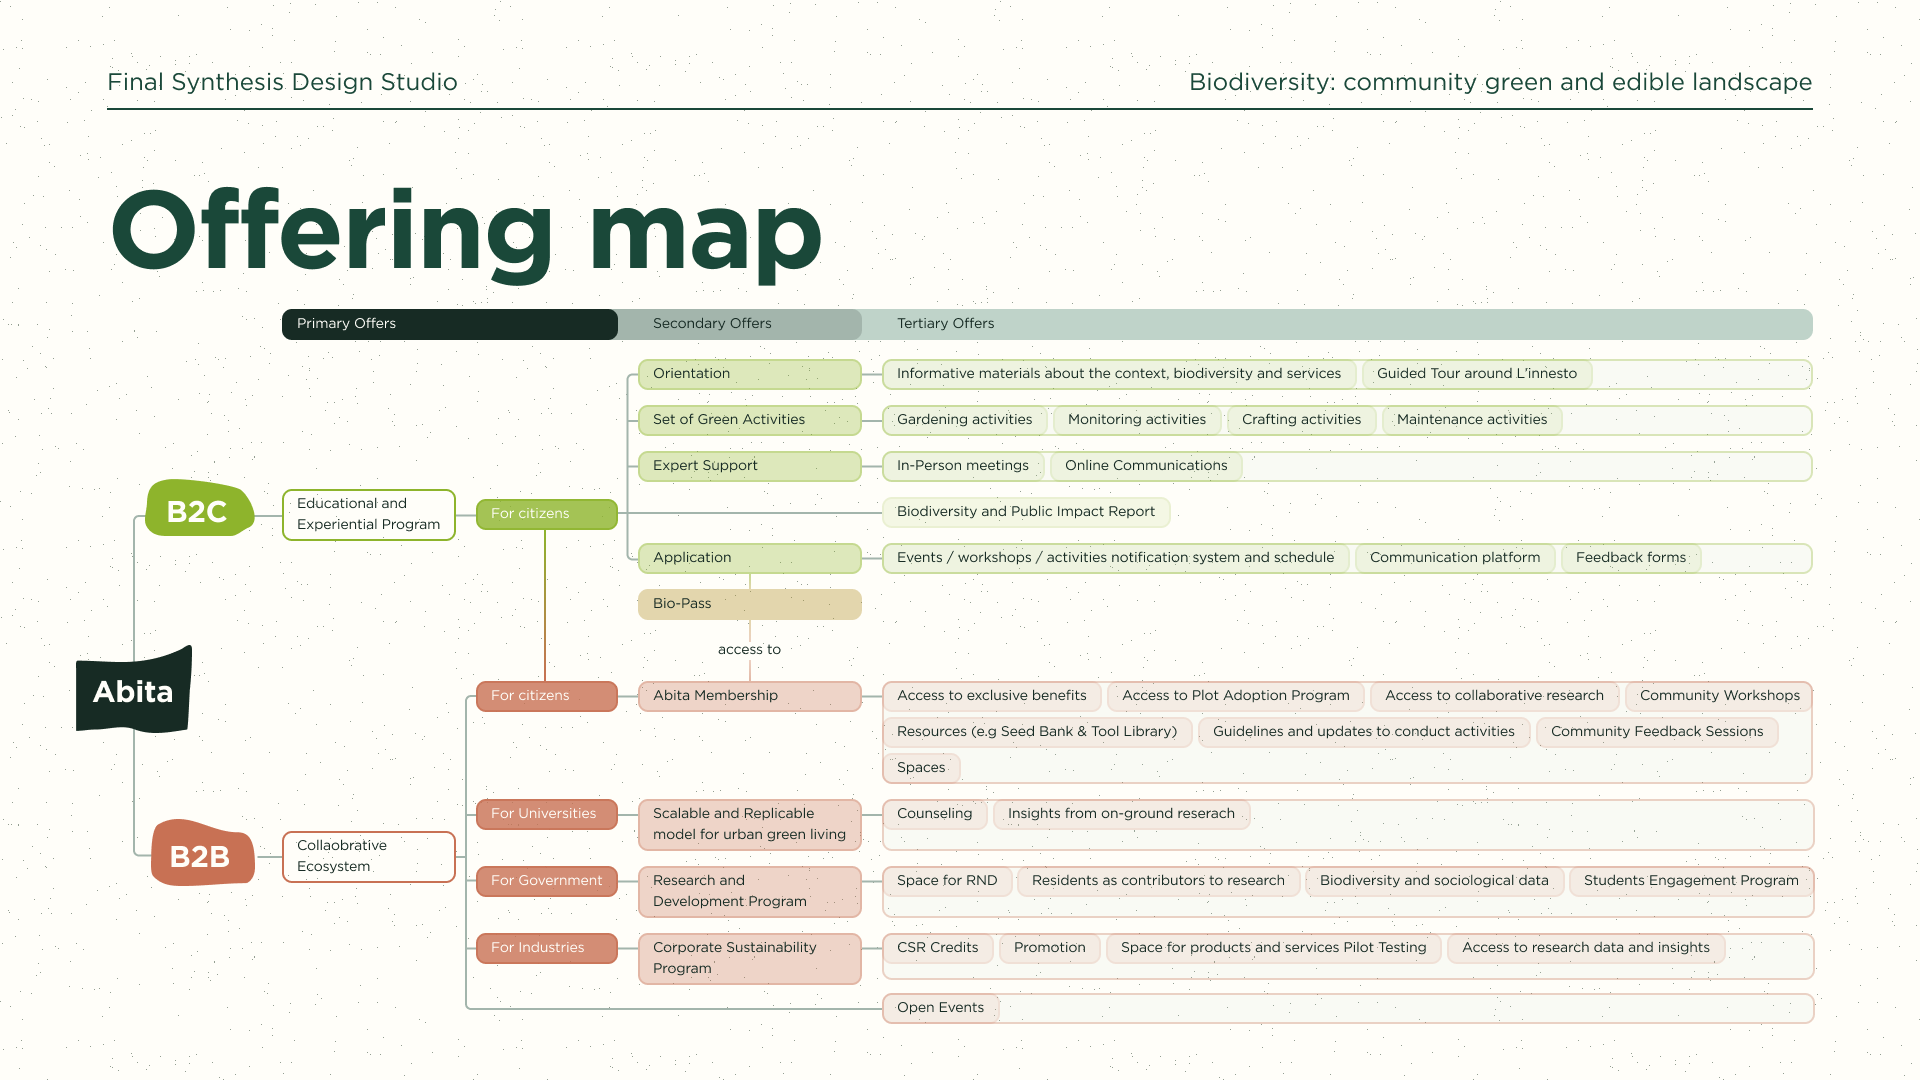This screenshot has height=1080, width=1920.
Task: Click the Biodiversity and Public Impact Report tag
Action: tap(1026, 512)
